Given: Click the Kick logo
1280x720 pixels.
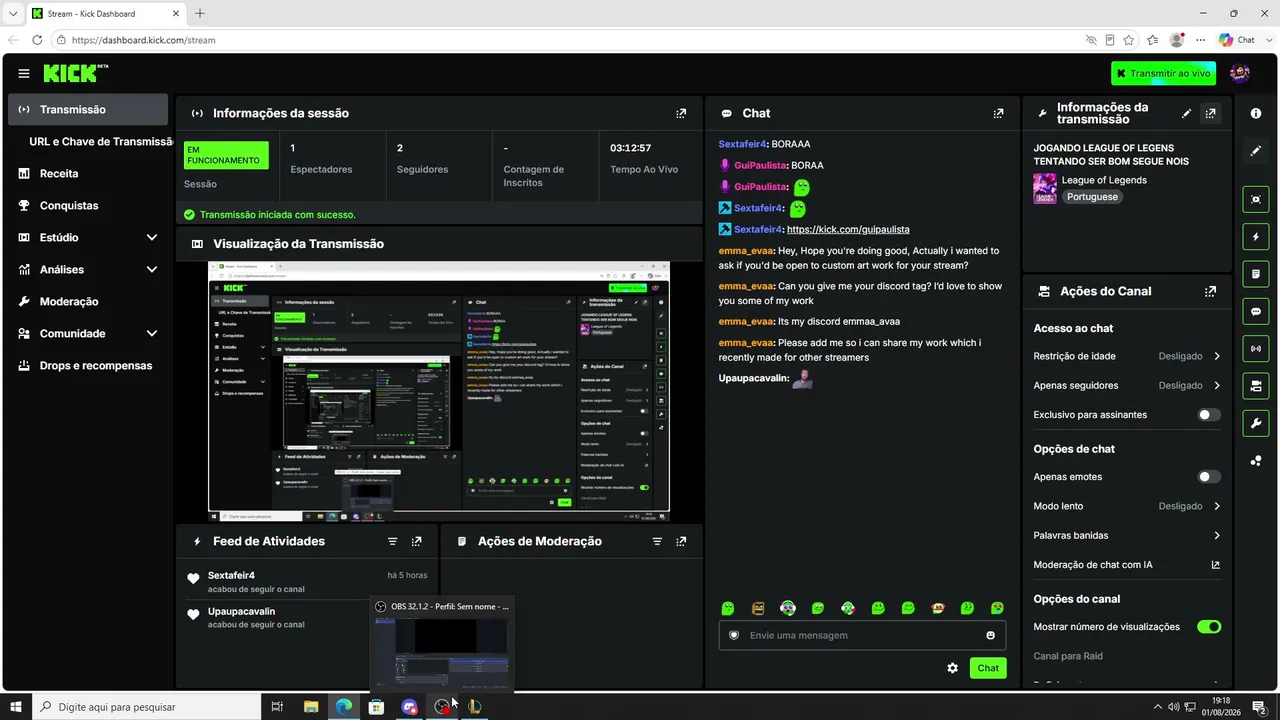Looking at the screenshot, I should (75, 73).
